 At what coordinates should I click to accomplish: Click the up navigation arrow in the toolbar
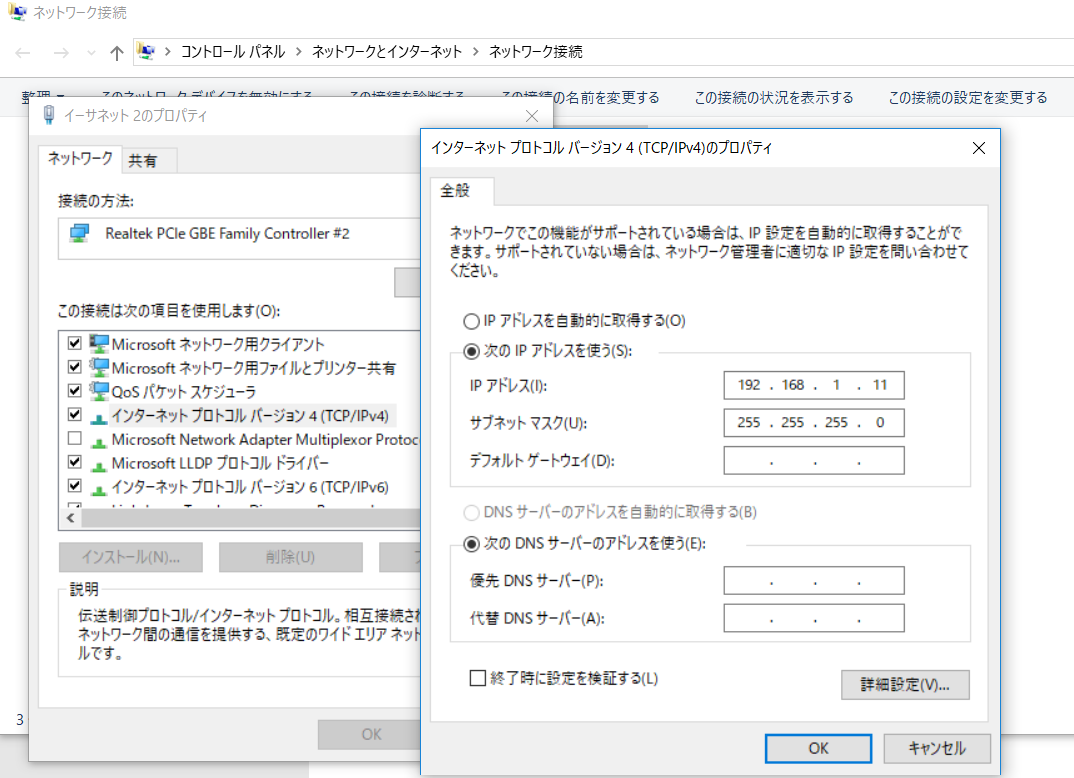pyautogui.click(x=116, y=51)
